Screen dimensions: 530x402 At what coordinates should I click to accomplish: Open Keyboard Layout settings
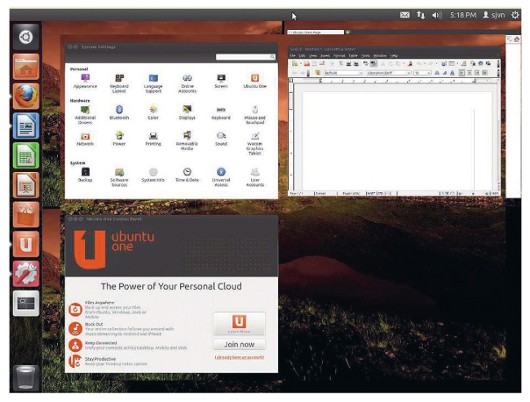pyautogui.click(x=119, y=84)
